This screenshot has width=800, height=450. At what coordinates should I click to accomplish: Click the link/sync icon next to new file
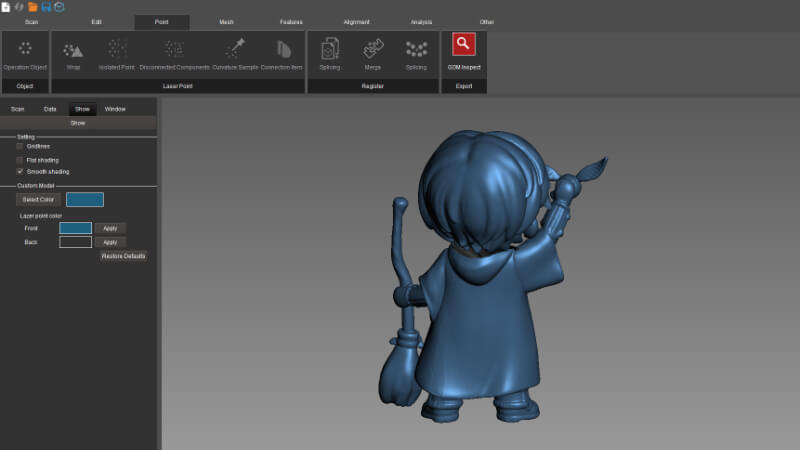[19, 7]
